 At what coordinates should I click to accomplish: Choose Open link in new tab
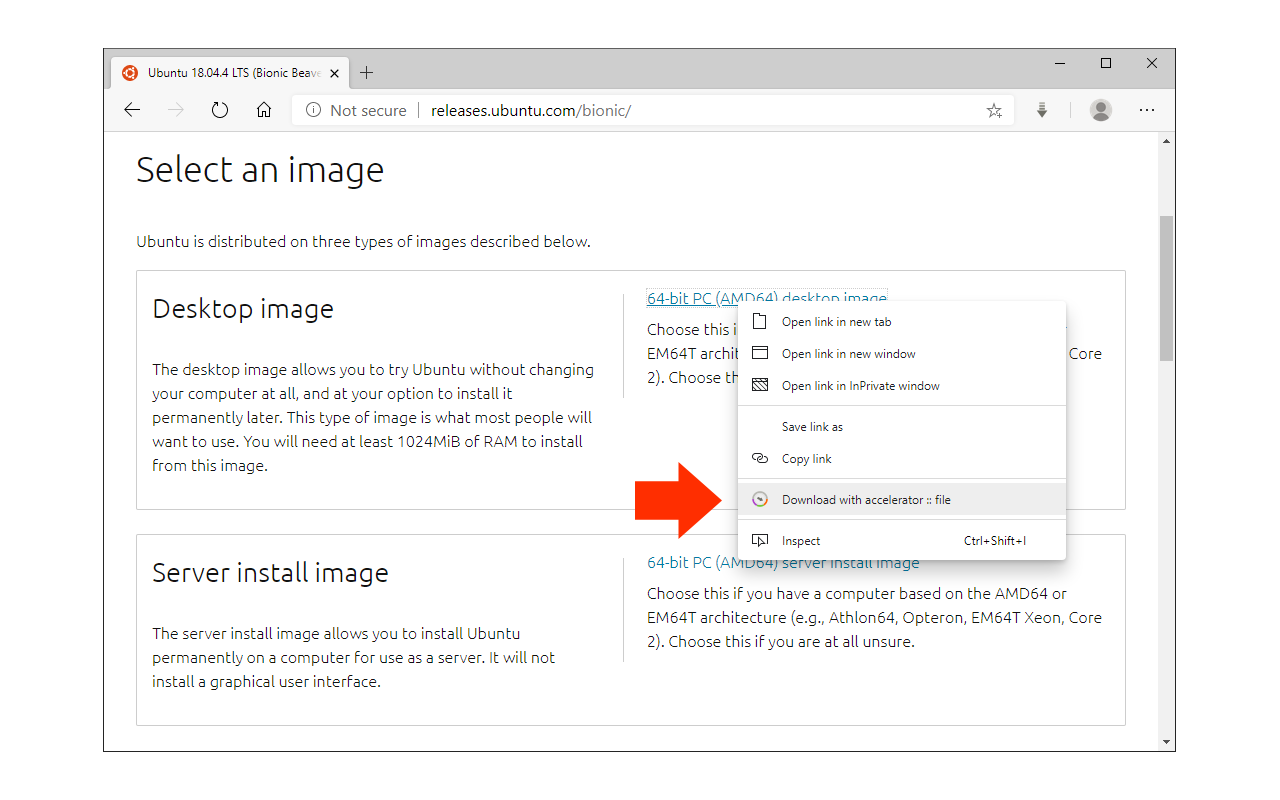902,322
